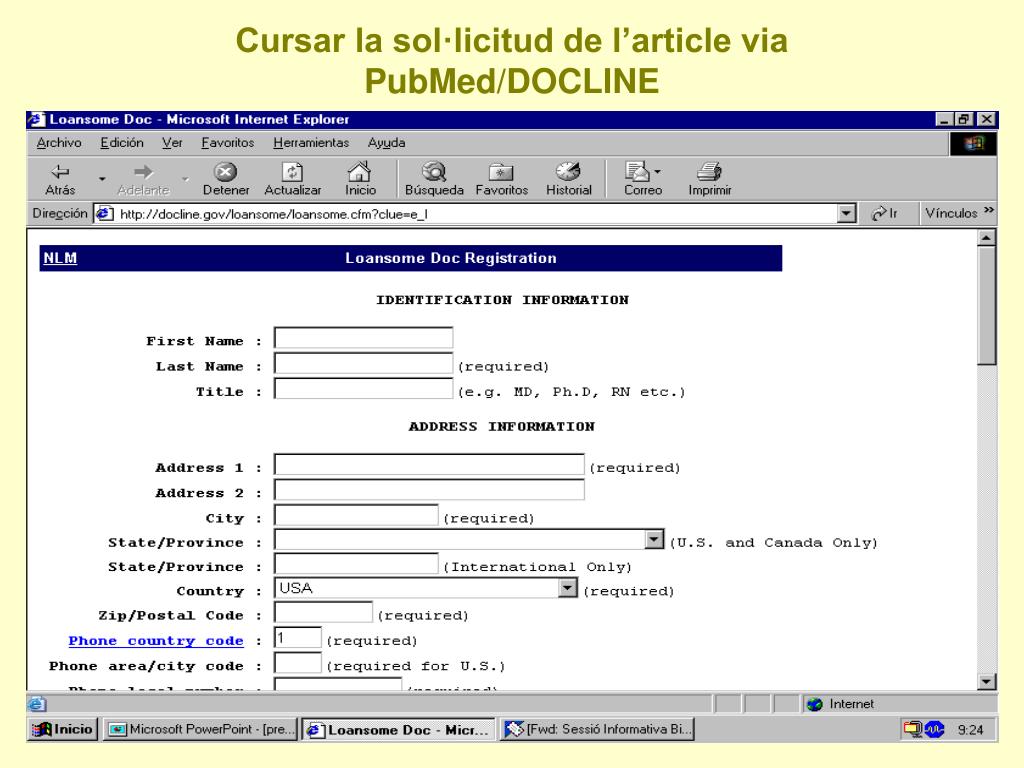Click the Internet Explorer title bar icon
The width and height of the screenshot is (1024, 768).
coord(37,120)
